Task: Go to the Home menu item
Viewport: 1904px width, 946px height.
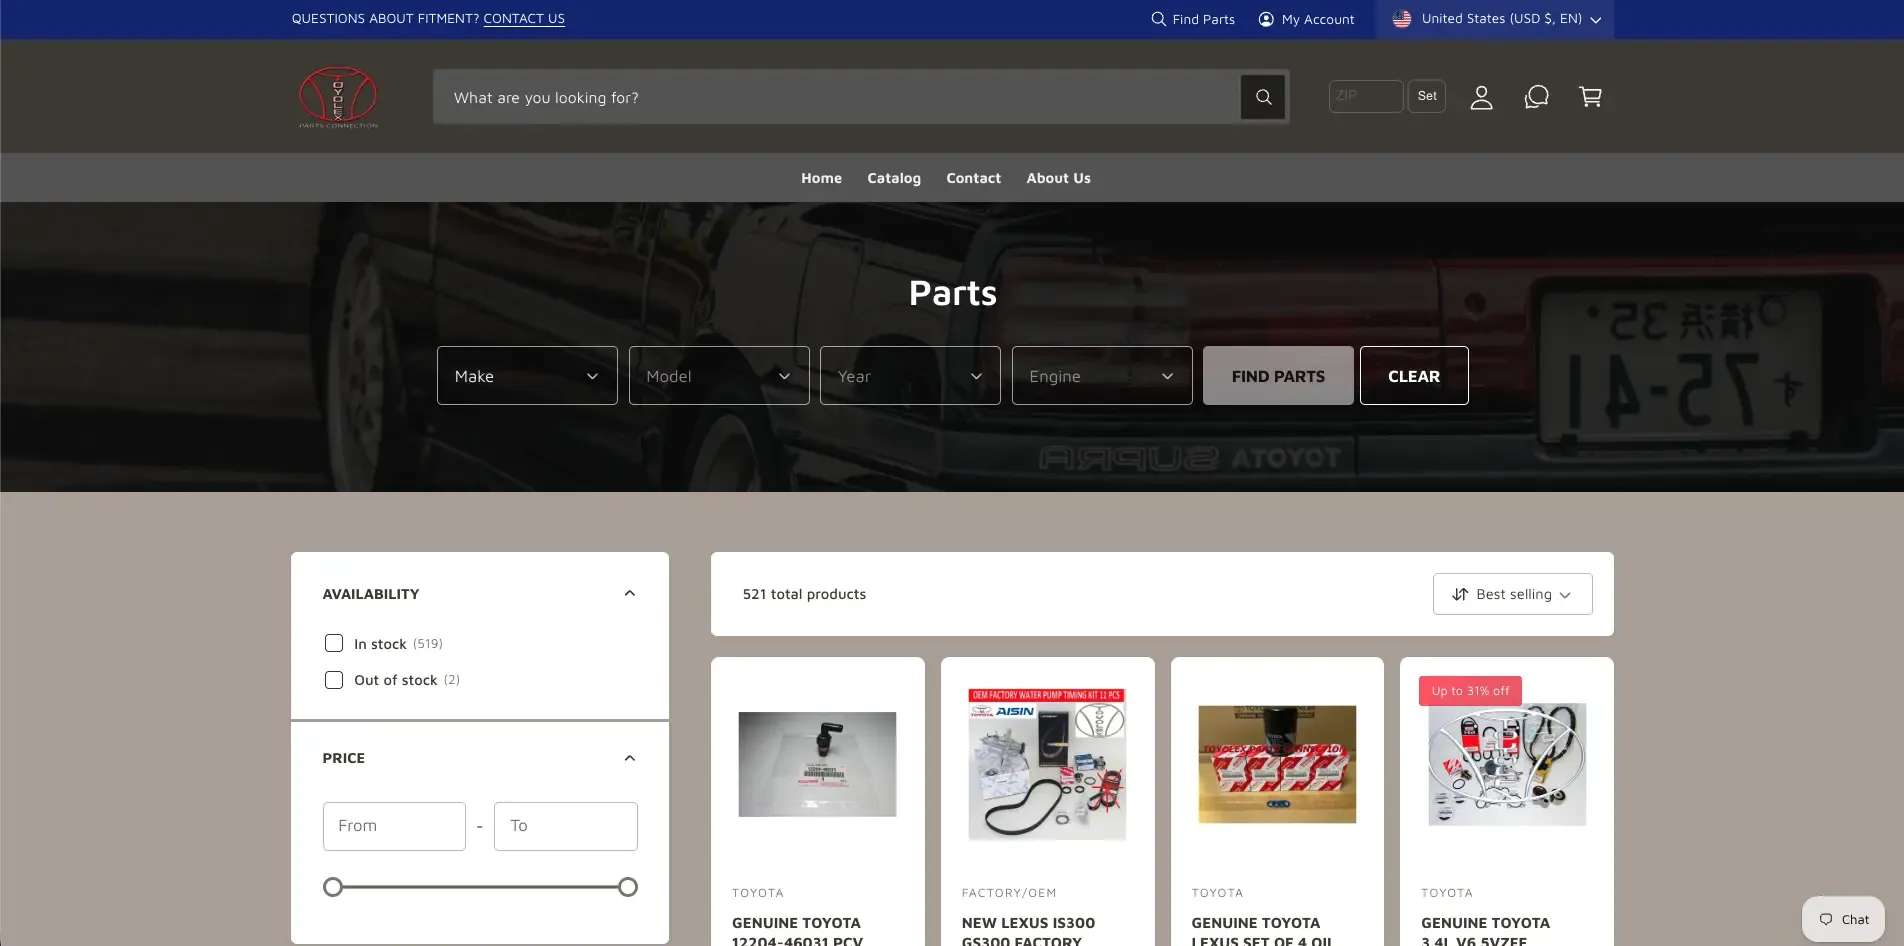Action: coord(821,178)
